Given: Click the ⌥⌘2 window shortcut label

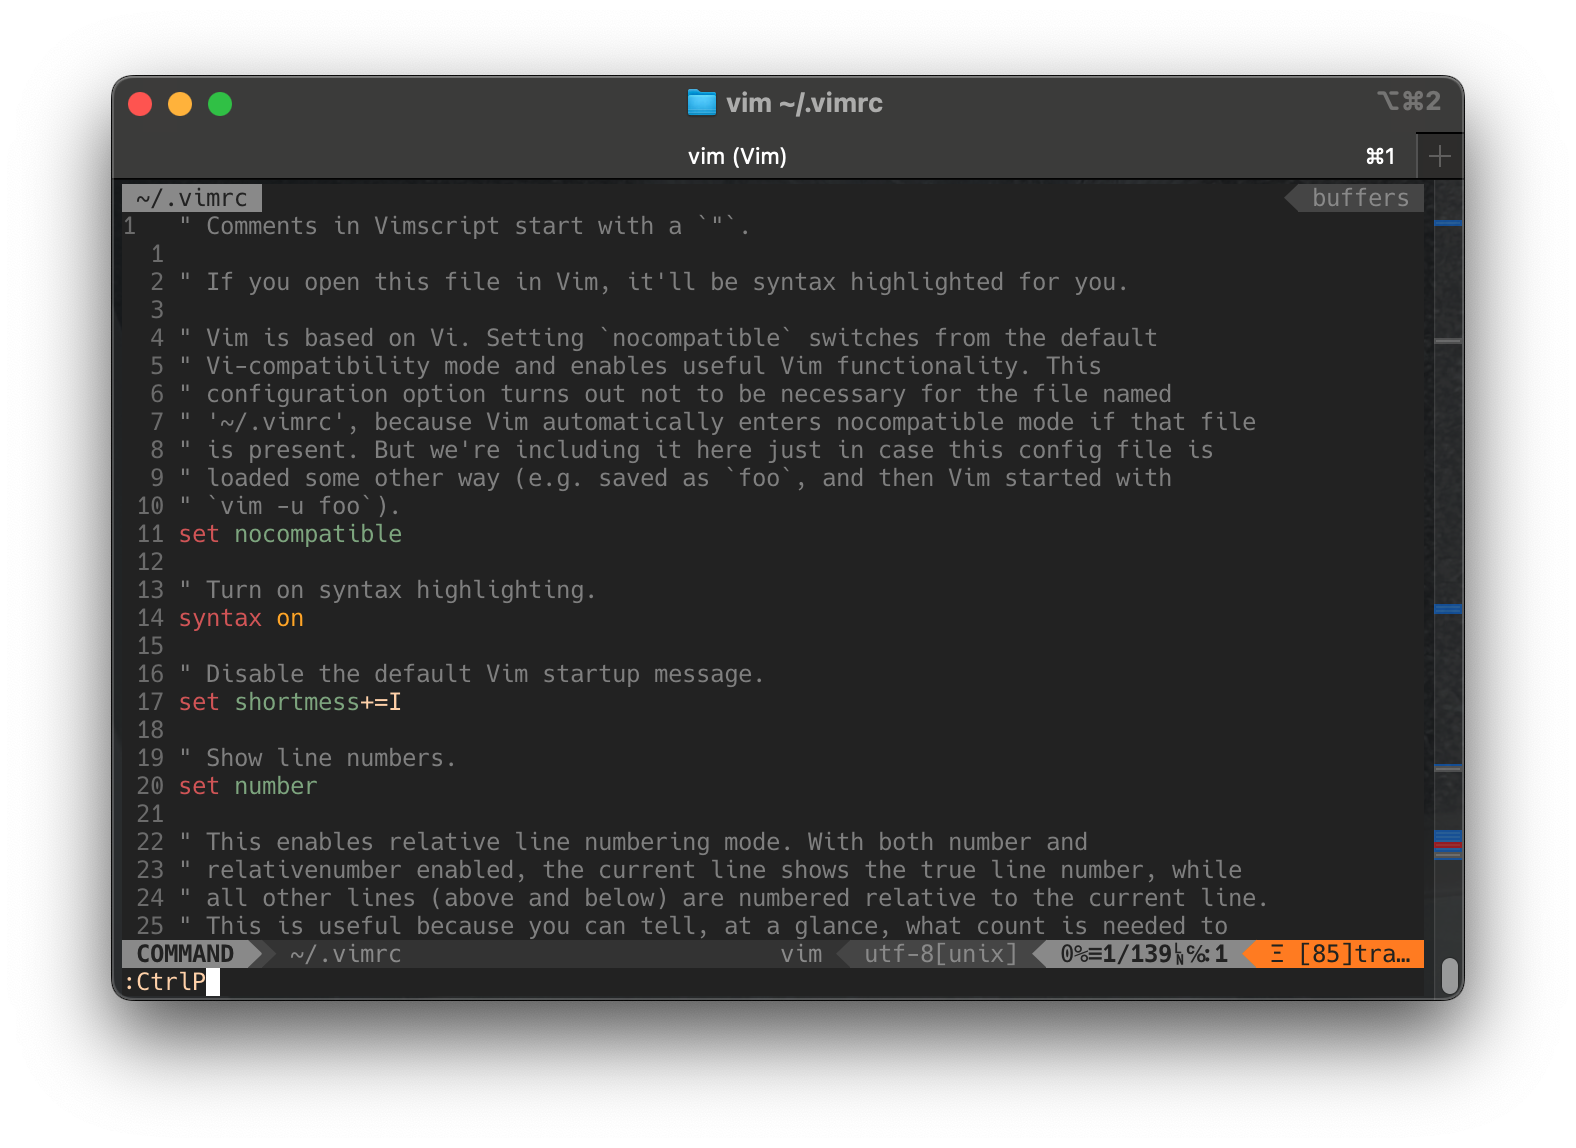Looking at the screenshot, I should point(1409,101).
